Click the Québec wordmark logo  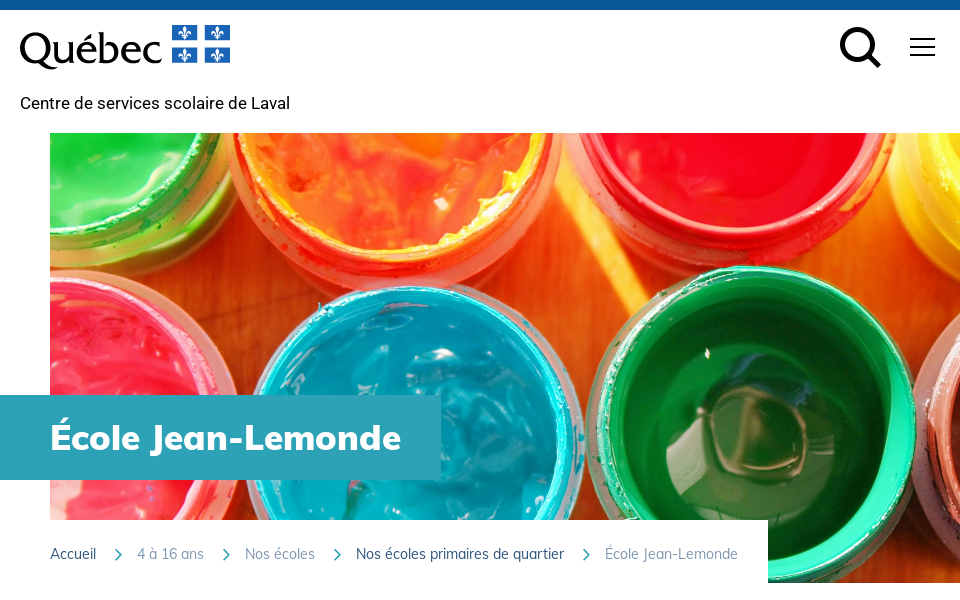[x=91, y=49]
